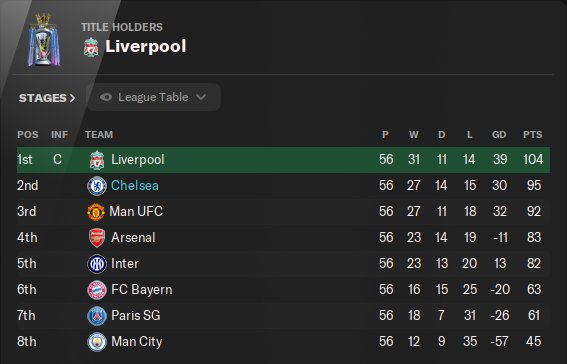Click the Paris SG club badge
The height and width of the screenshot is (364, 567).
tap(97, 316)
